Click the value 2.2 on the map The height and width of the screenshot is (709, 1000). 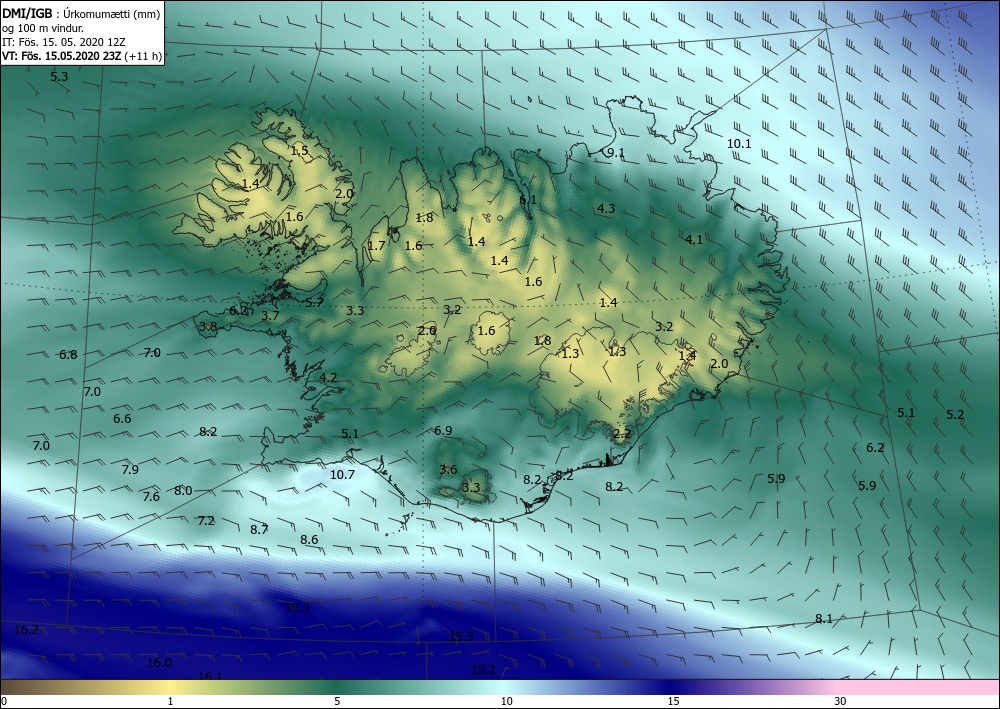[622, 434]
